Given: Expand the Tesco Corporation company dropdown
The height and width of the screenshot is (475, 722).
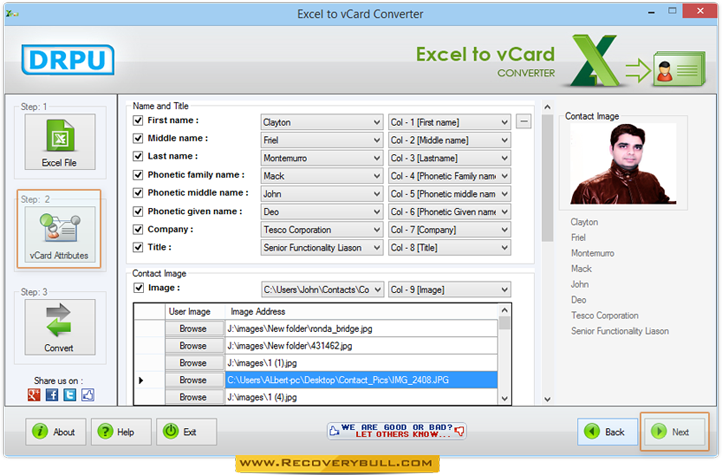Looking at the screenshot, I should pos(322,230).
